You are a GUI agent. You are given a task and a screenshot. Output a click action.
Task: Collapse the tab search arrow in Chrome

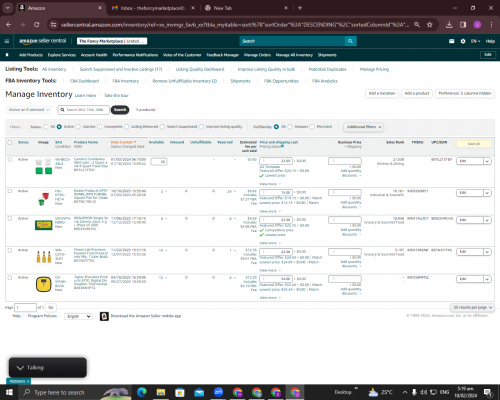pyautogui.click(x=7, y=8)
